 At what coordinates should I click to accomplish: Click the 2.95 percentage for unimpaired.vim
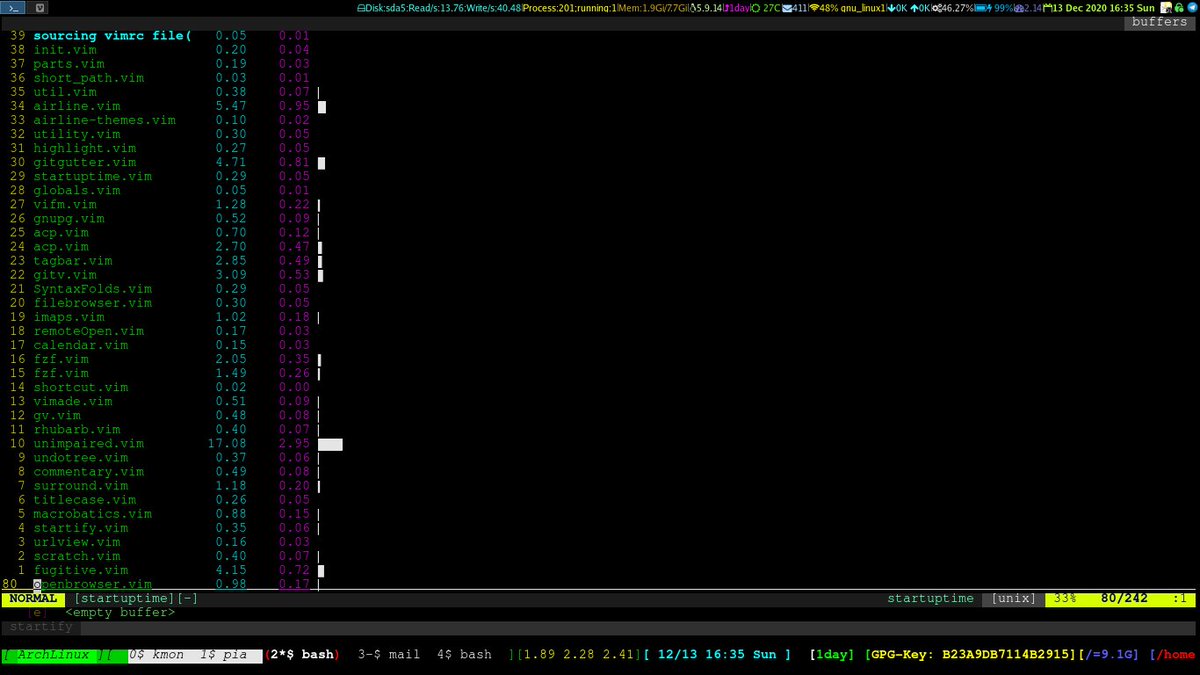point(295,444)
